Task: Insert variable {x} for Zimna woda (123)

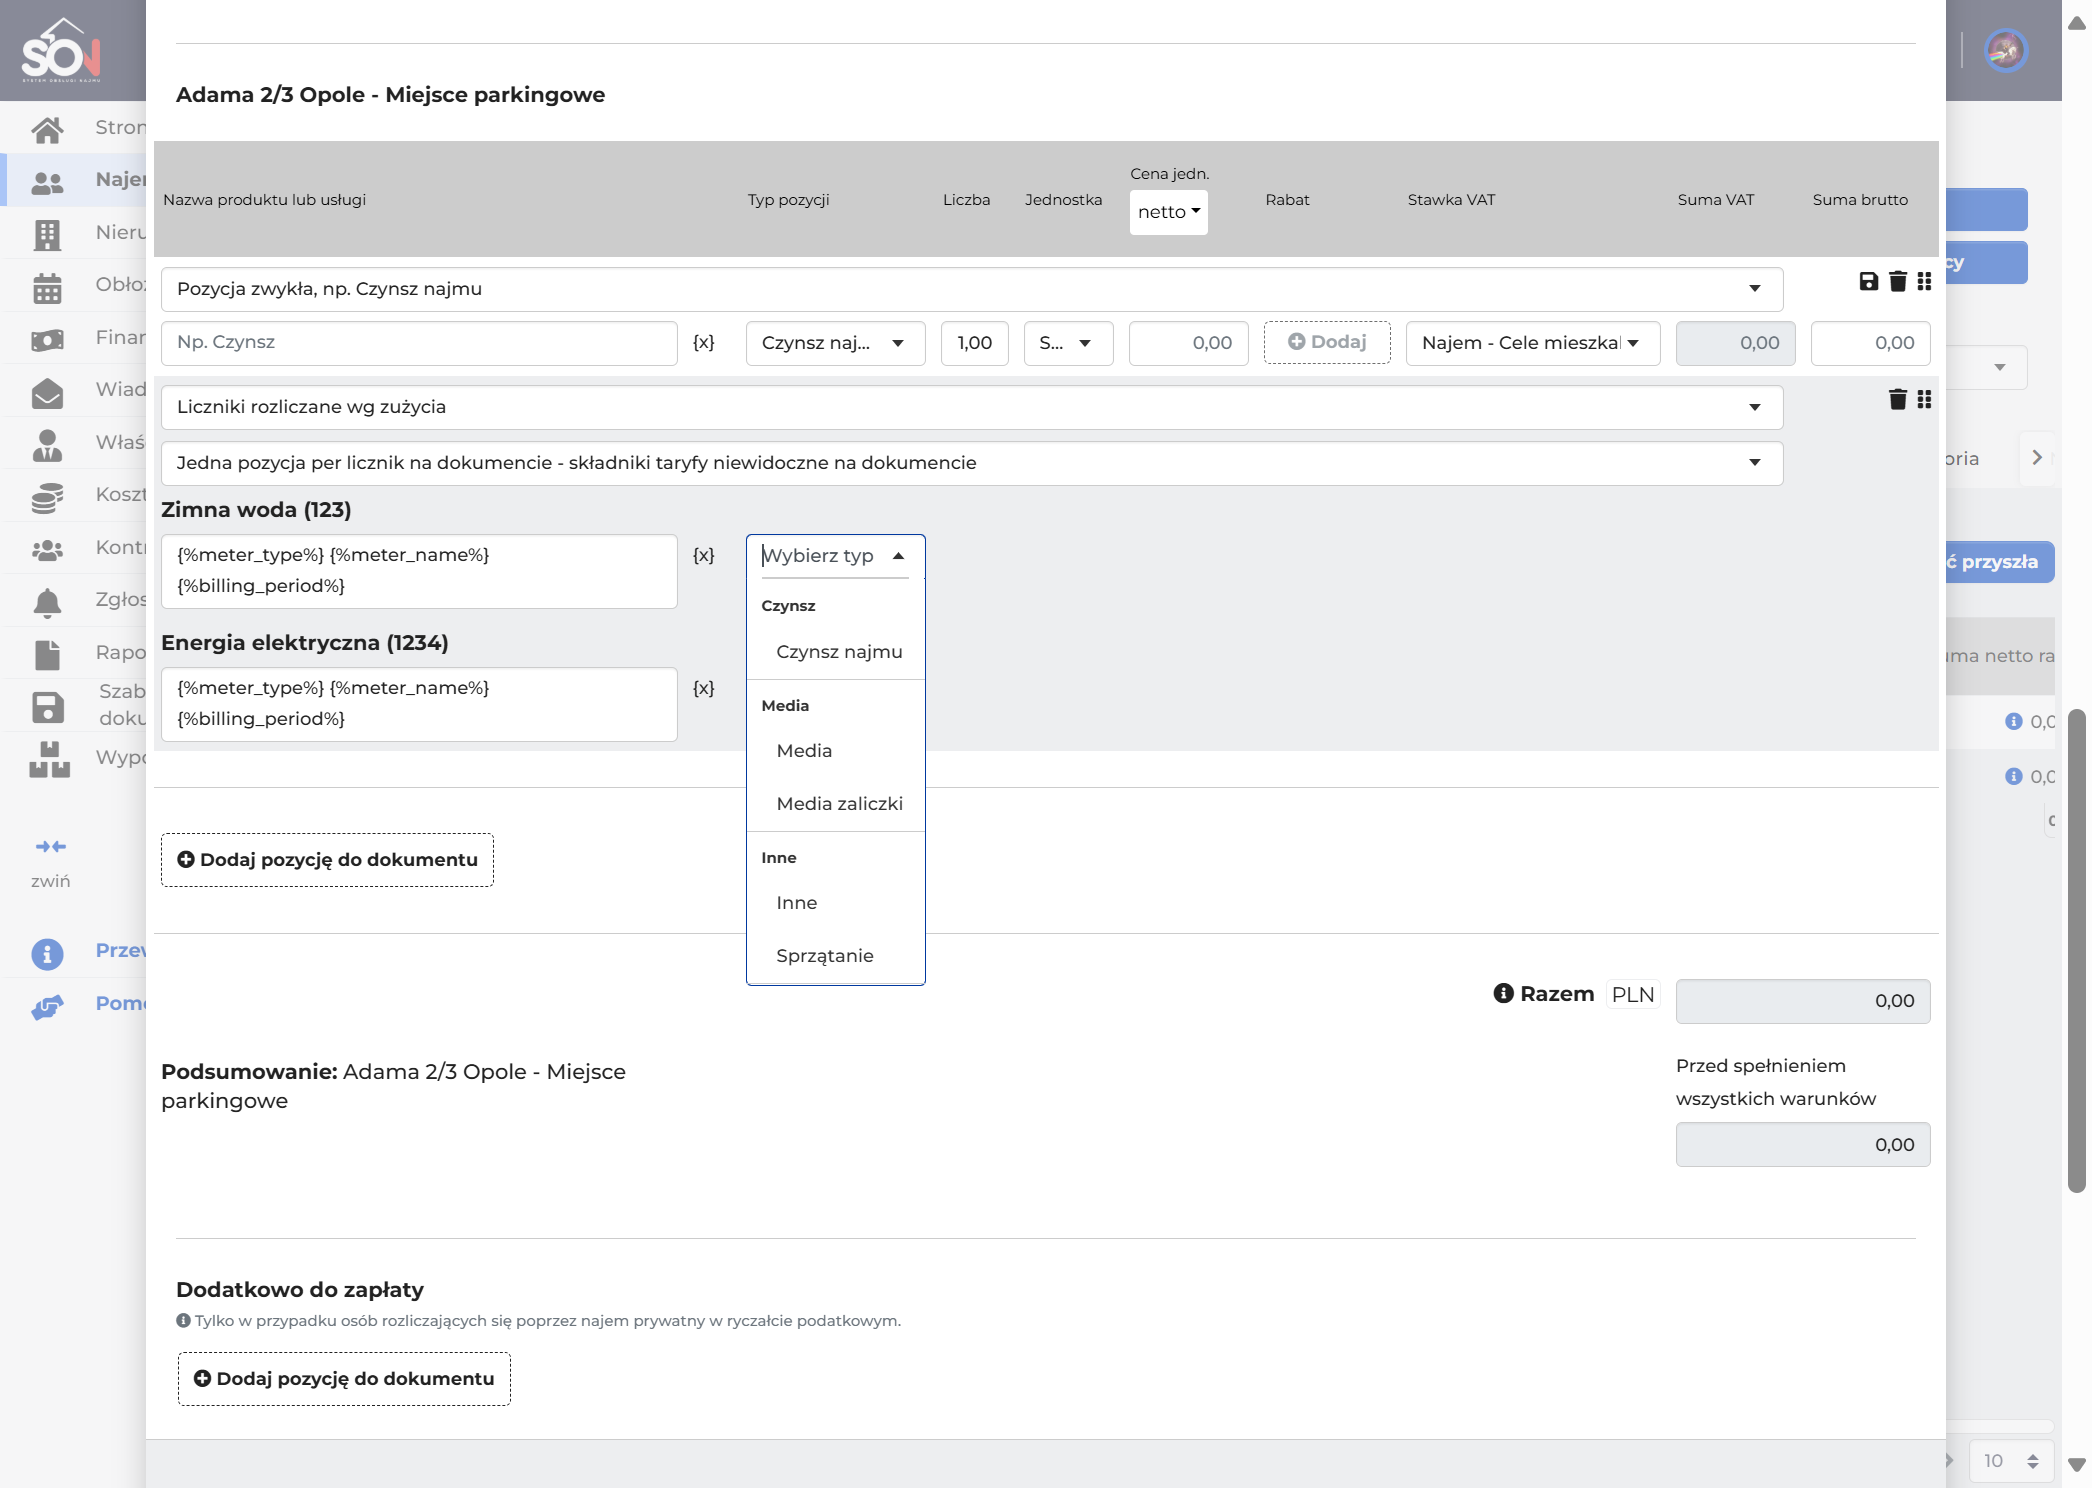Action: pyautogui.click(x=703, y=555)
